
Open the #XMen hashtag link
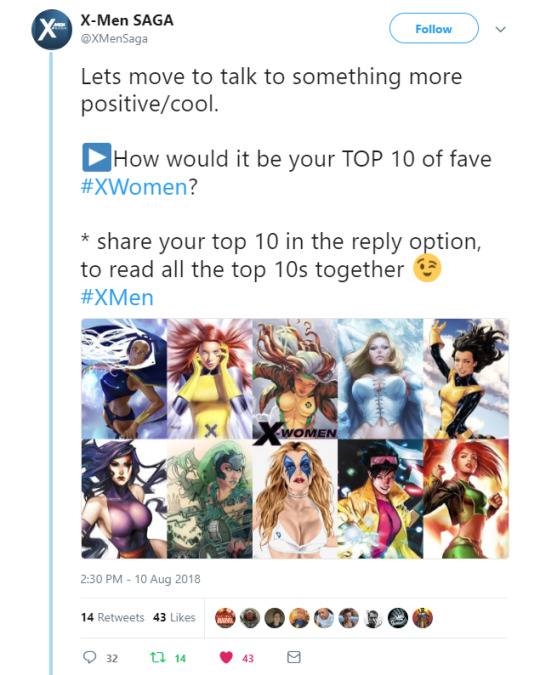pyautogui.click(x=117, y=297)
